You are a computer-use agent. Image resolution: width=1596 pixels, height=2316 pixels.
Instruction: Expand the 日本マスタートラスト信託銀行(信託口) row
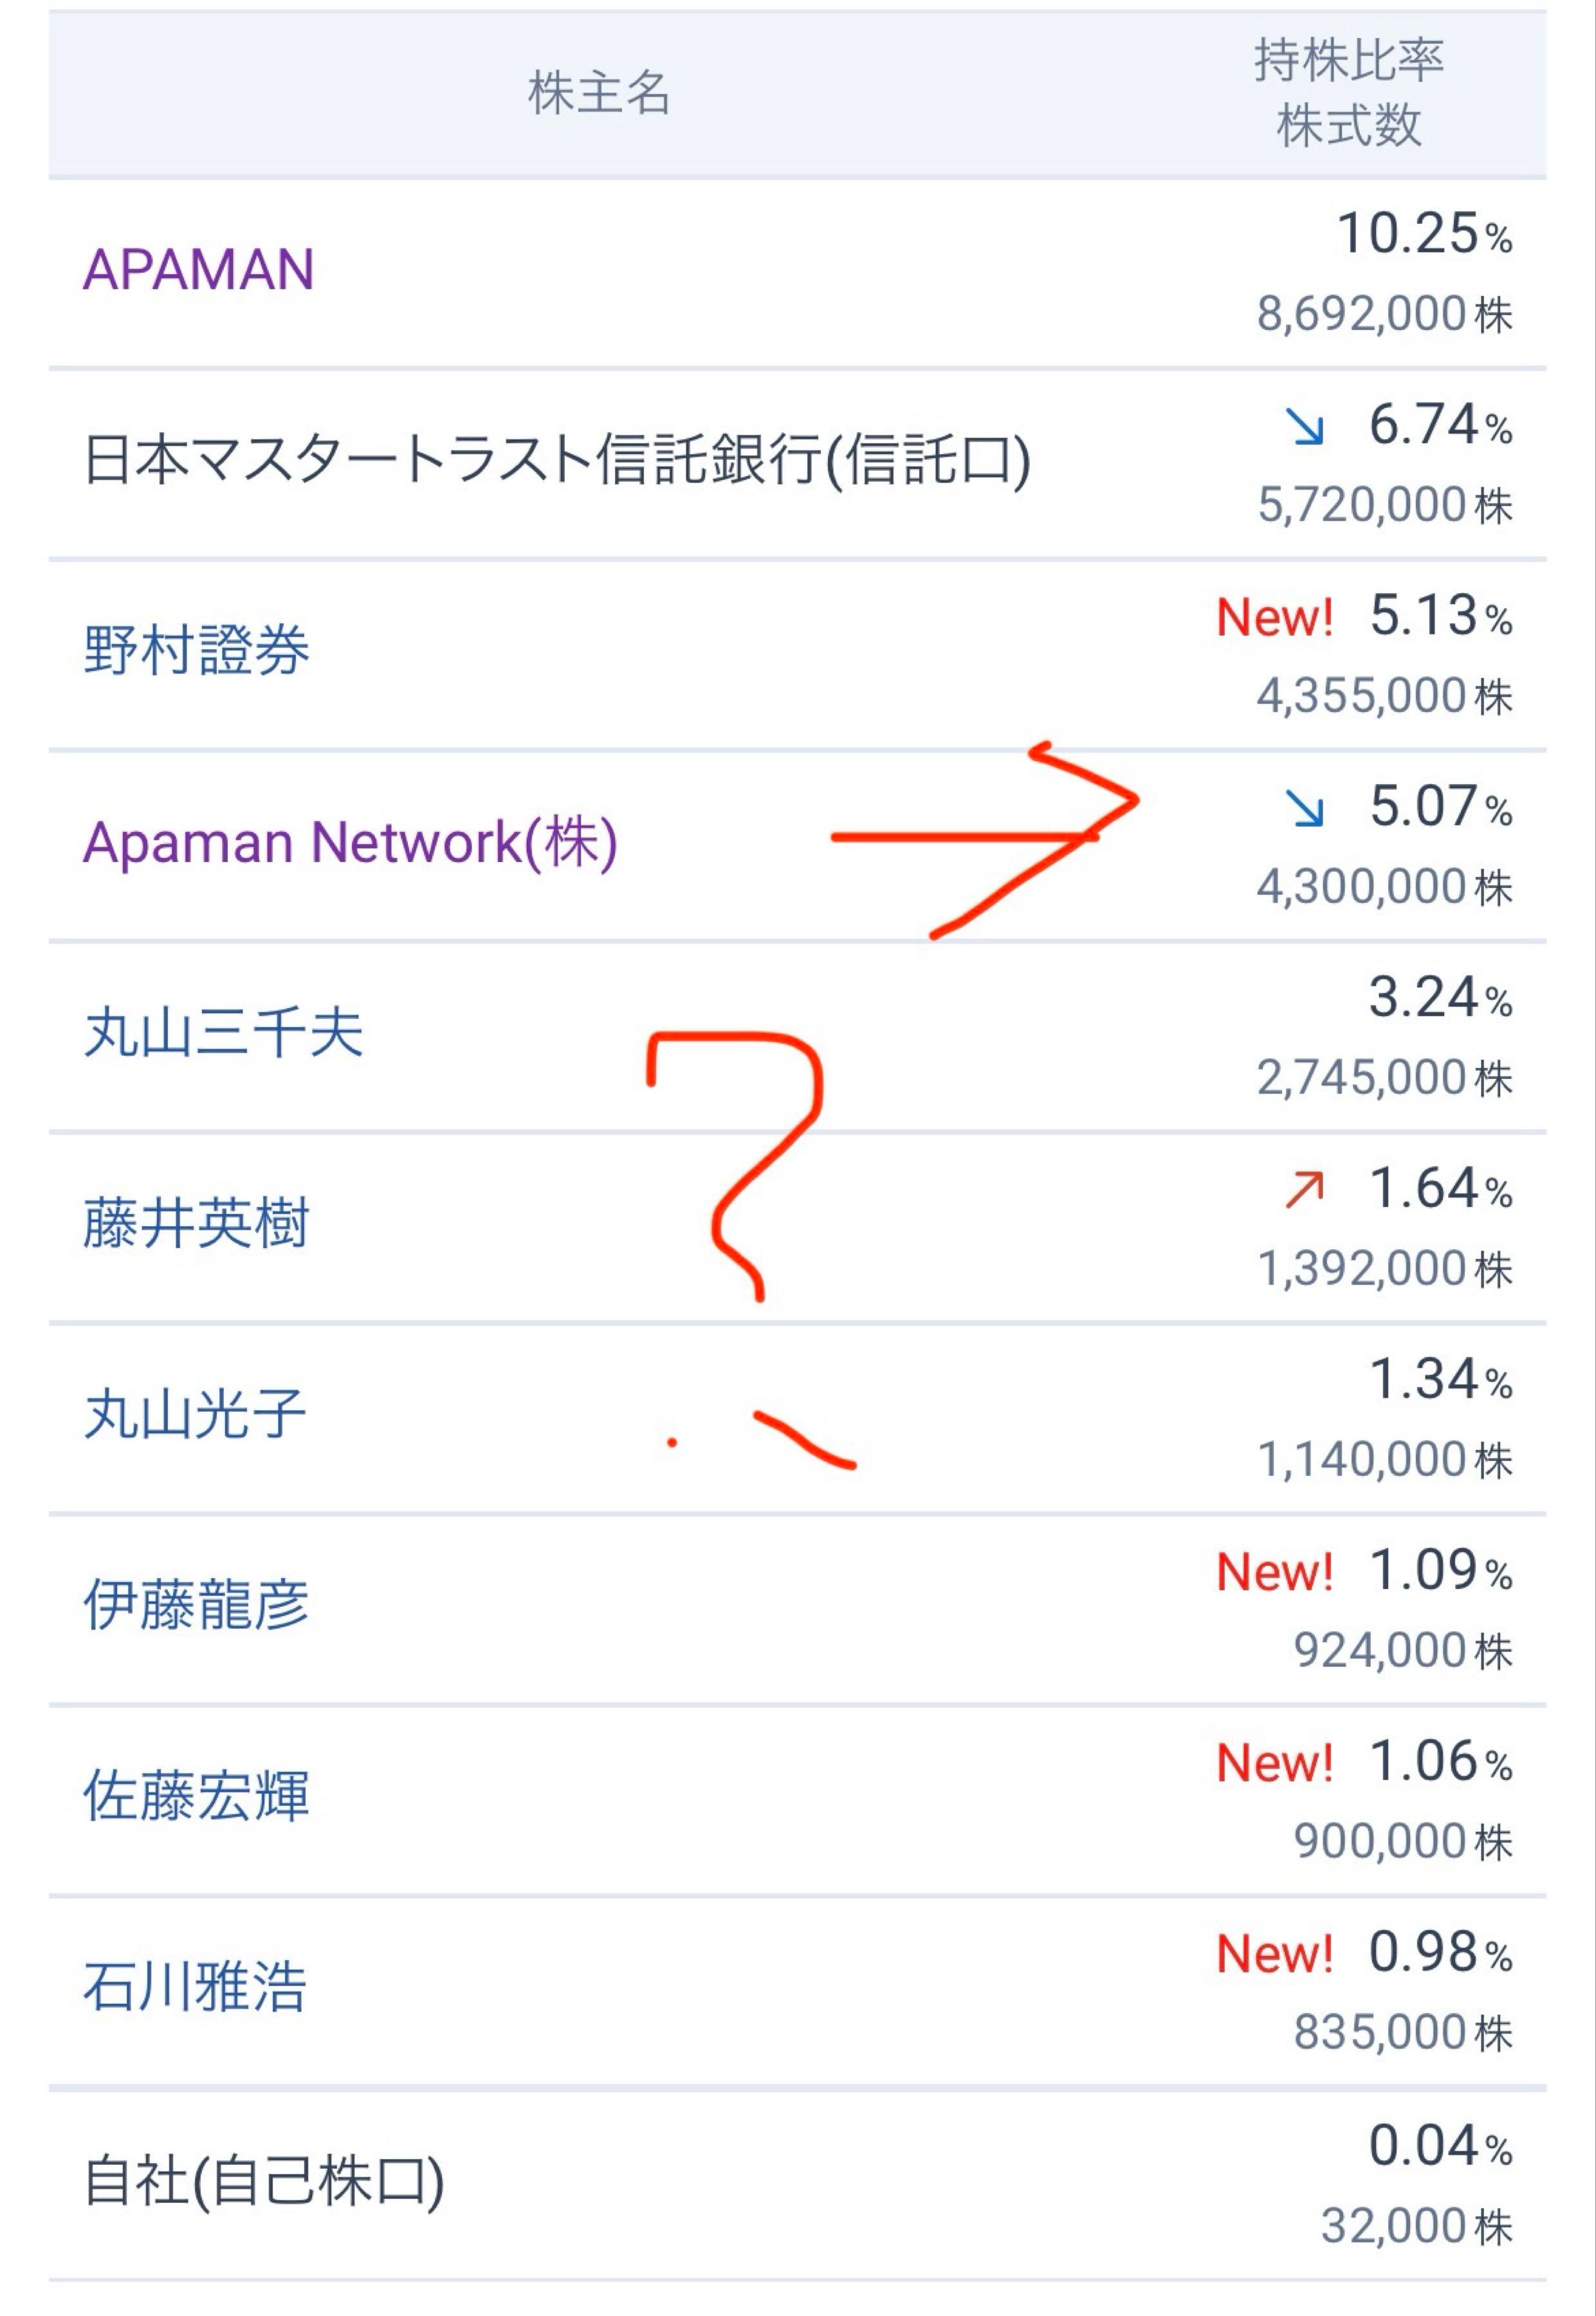click(555, 455)
